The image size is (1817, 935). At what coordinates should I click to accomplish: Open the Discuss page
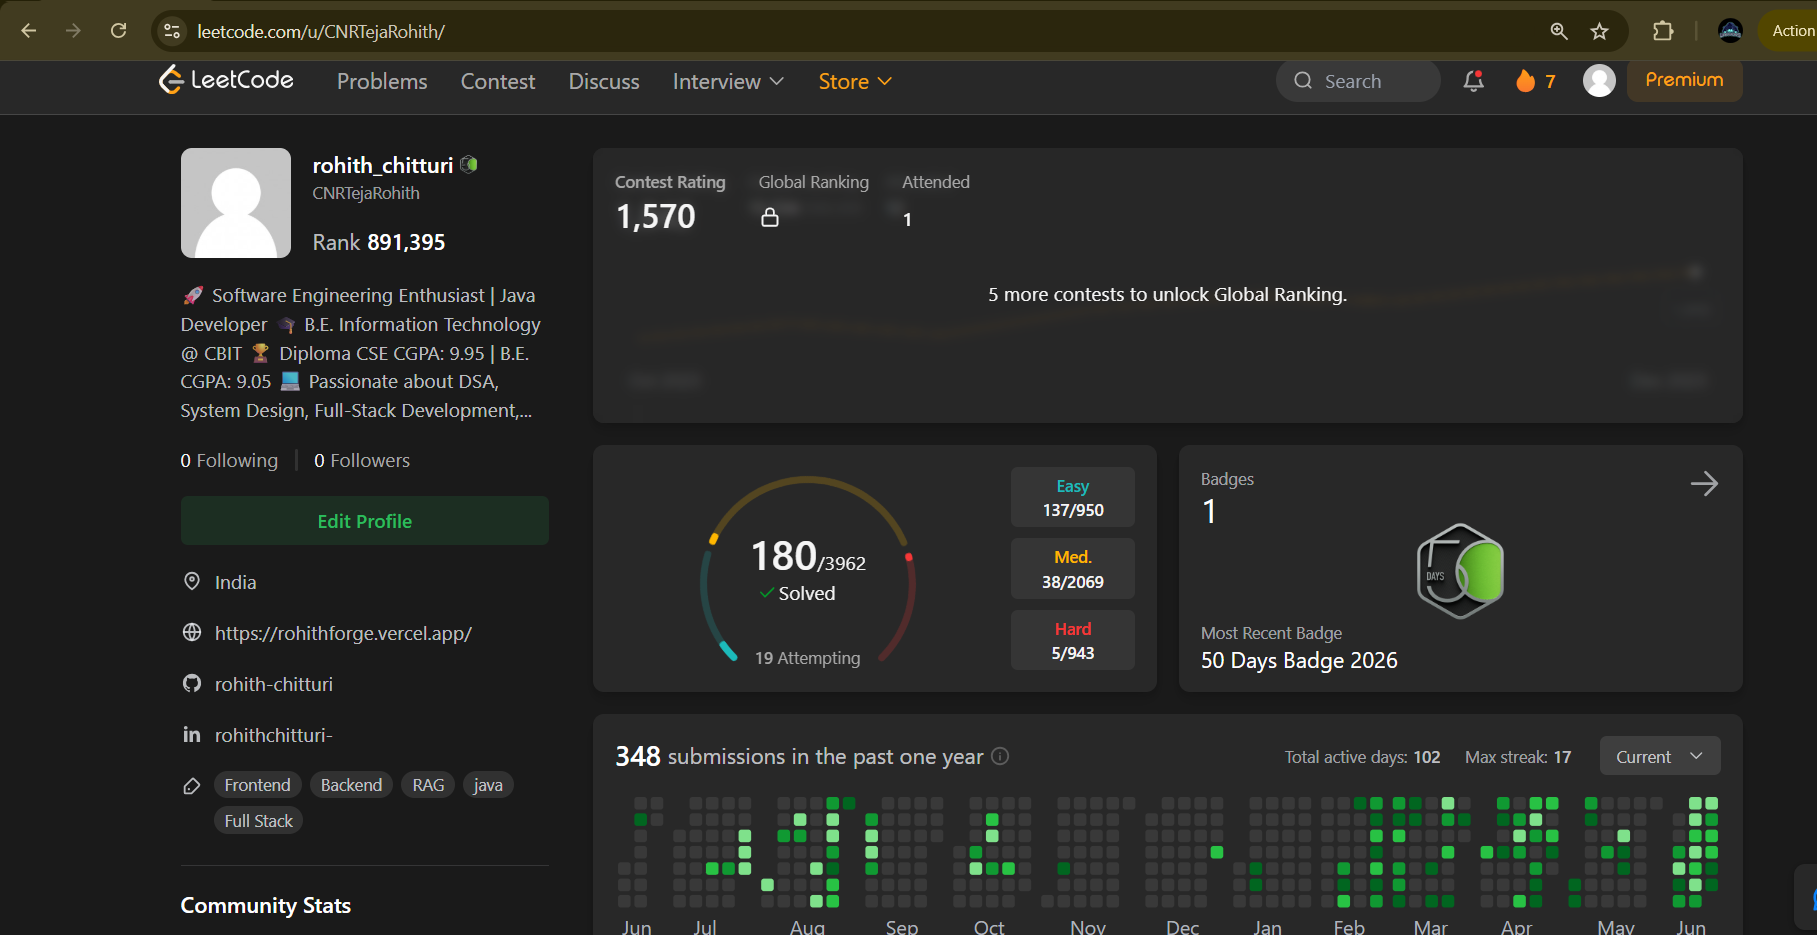[604, 81]
